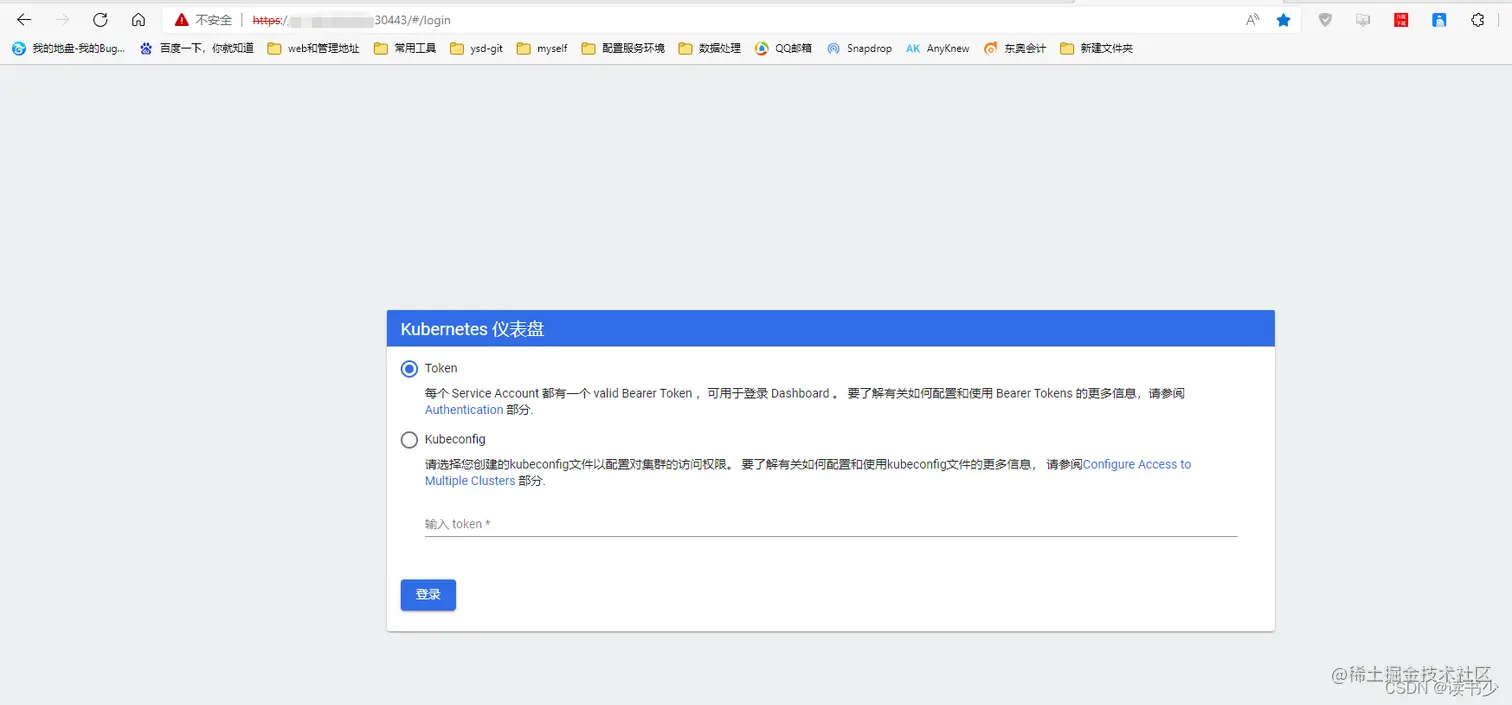The height and width of the screenshot is (705, 1512).
Task: Open the Read Aloud icon in the address bar
Action: click(x=1252, y=19)
